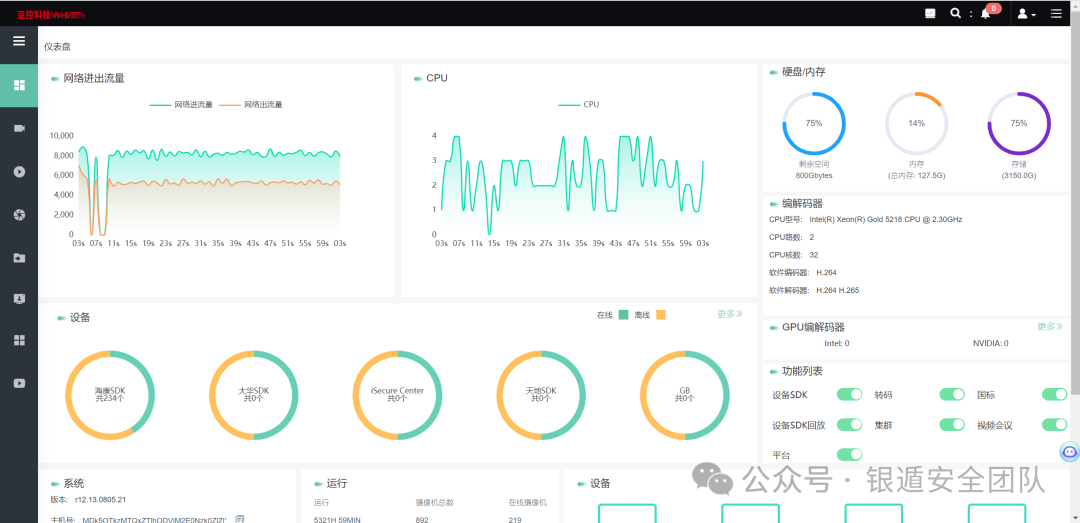Toggle the CPU series legend
1080x523 pixels.
(x=579, y=105)
